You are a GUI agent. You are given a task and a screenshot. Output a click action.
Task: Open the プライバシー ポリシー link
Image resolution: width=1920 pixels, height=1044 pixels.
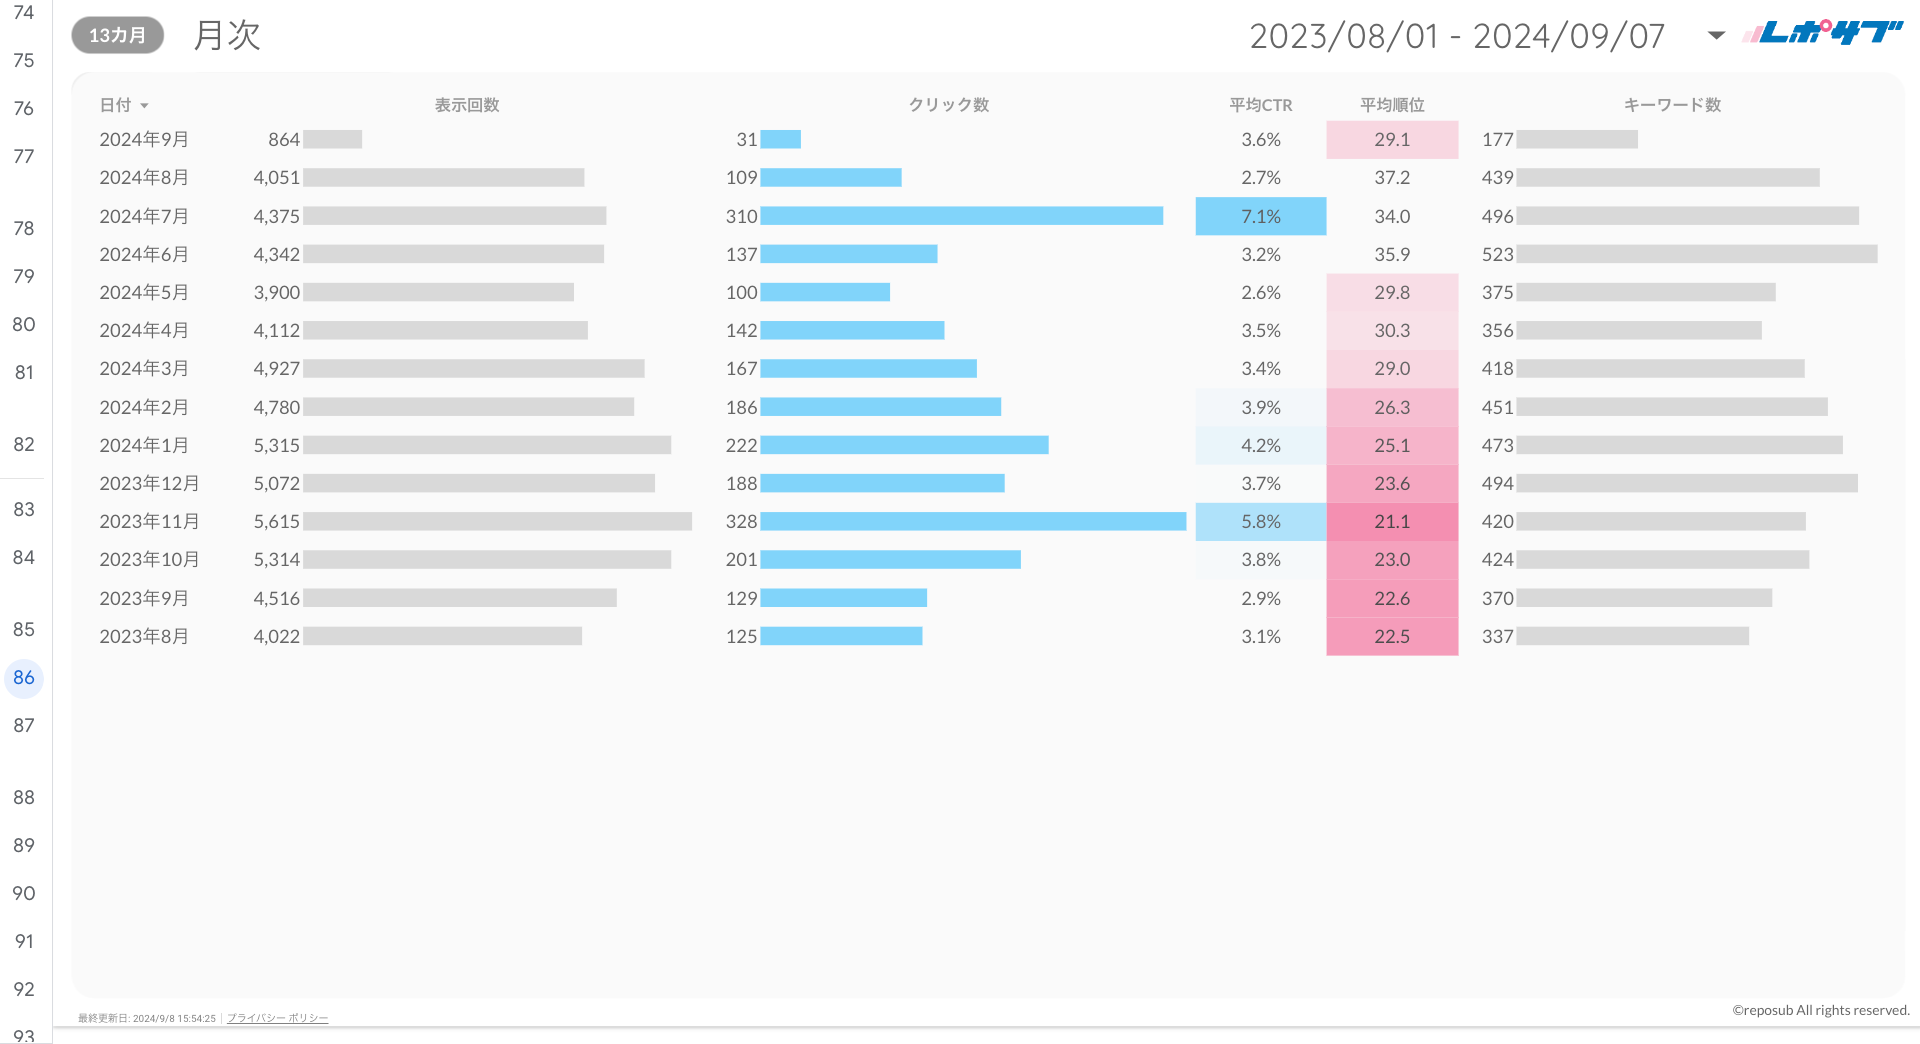click(277, 1018)
